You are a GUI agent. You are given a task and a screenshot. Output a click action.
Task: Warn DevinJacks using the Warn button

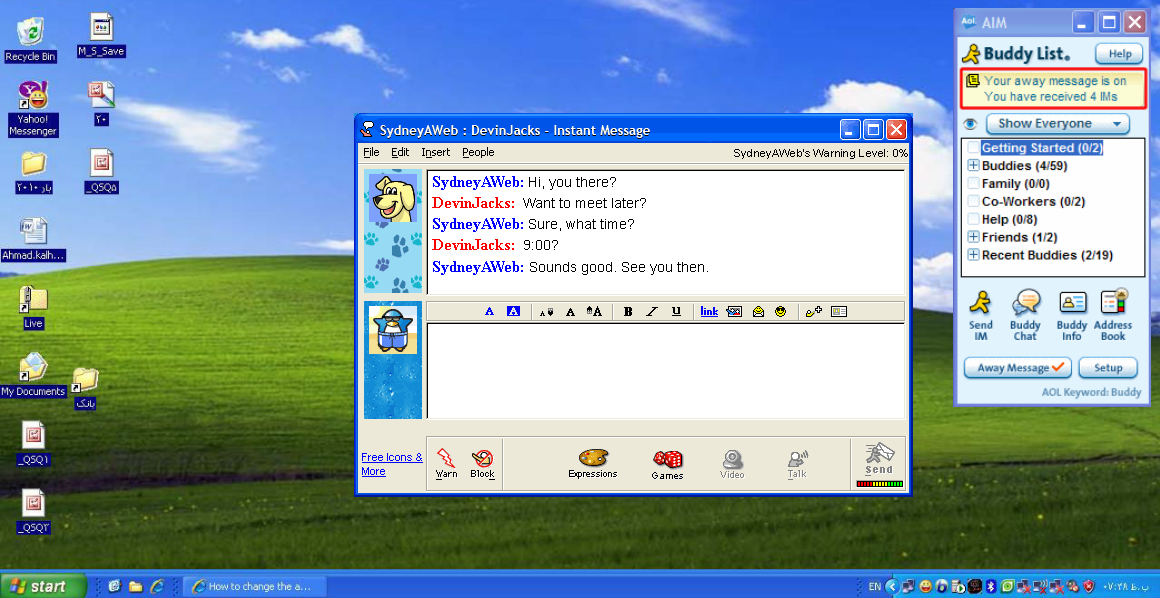click(x=446, y=463)
